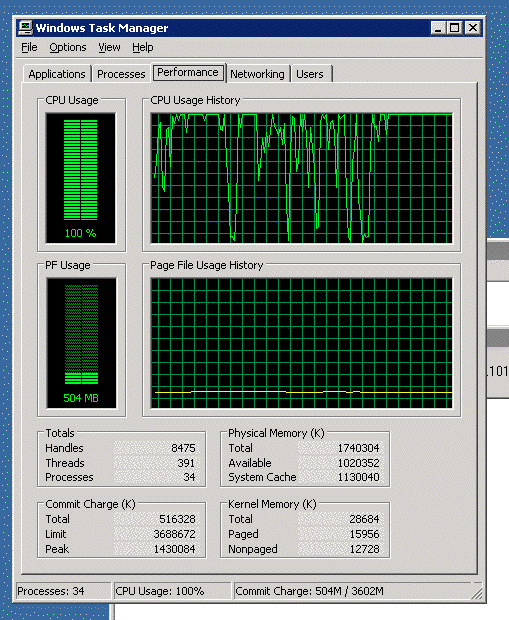Screen dimensions: 509x620
Task: Click the Handles value 8475
Action: (183, 448)
